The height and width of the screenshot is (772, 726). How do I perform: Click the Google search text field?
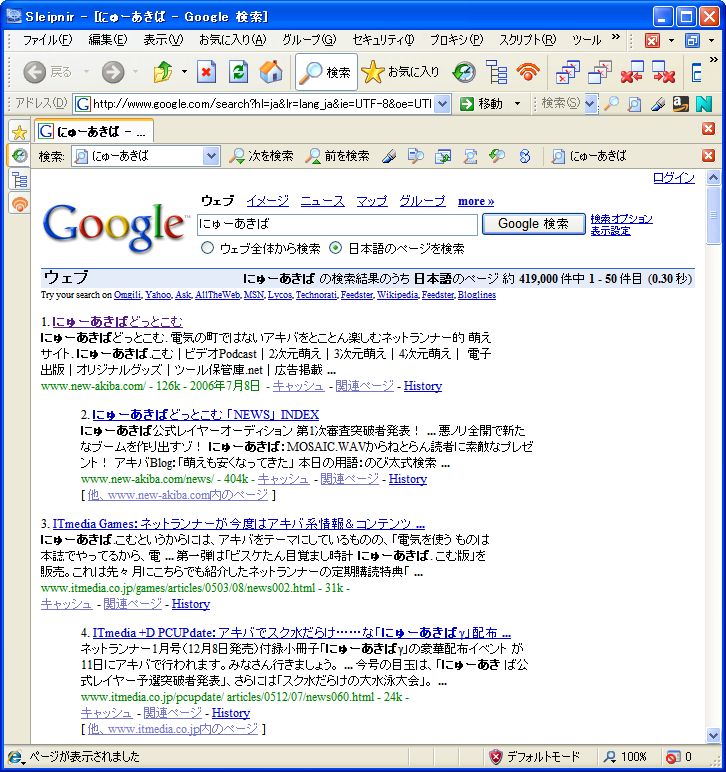point(337,225)
